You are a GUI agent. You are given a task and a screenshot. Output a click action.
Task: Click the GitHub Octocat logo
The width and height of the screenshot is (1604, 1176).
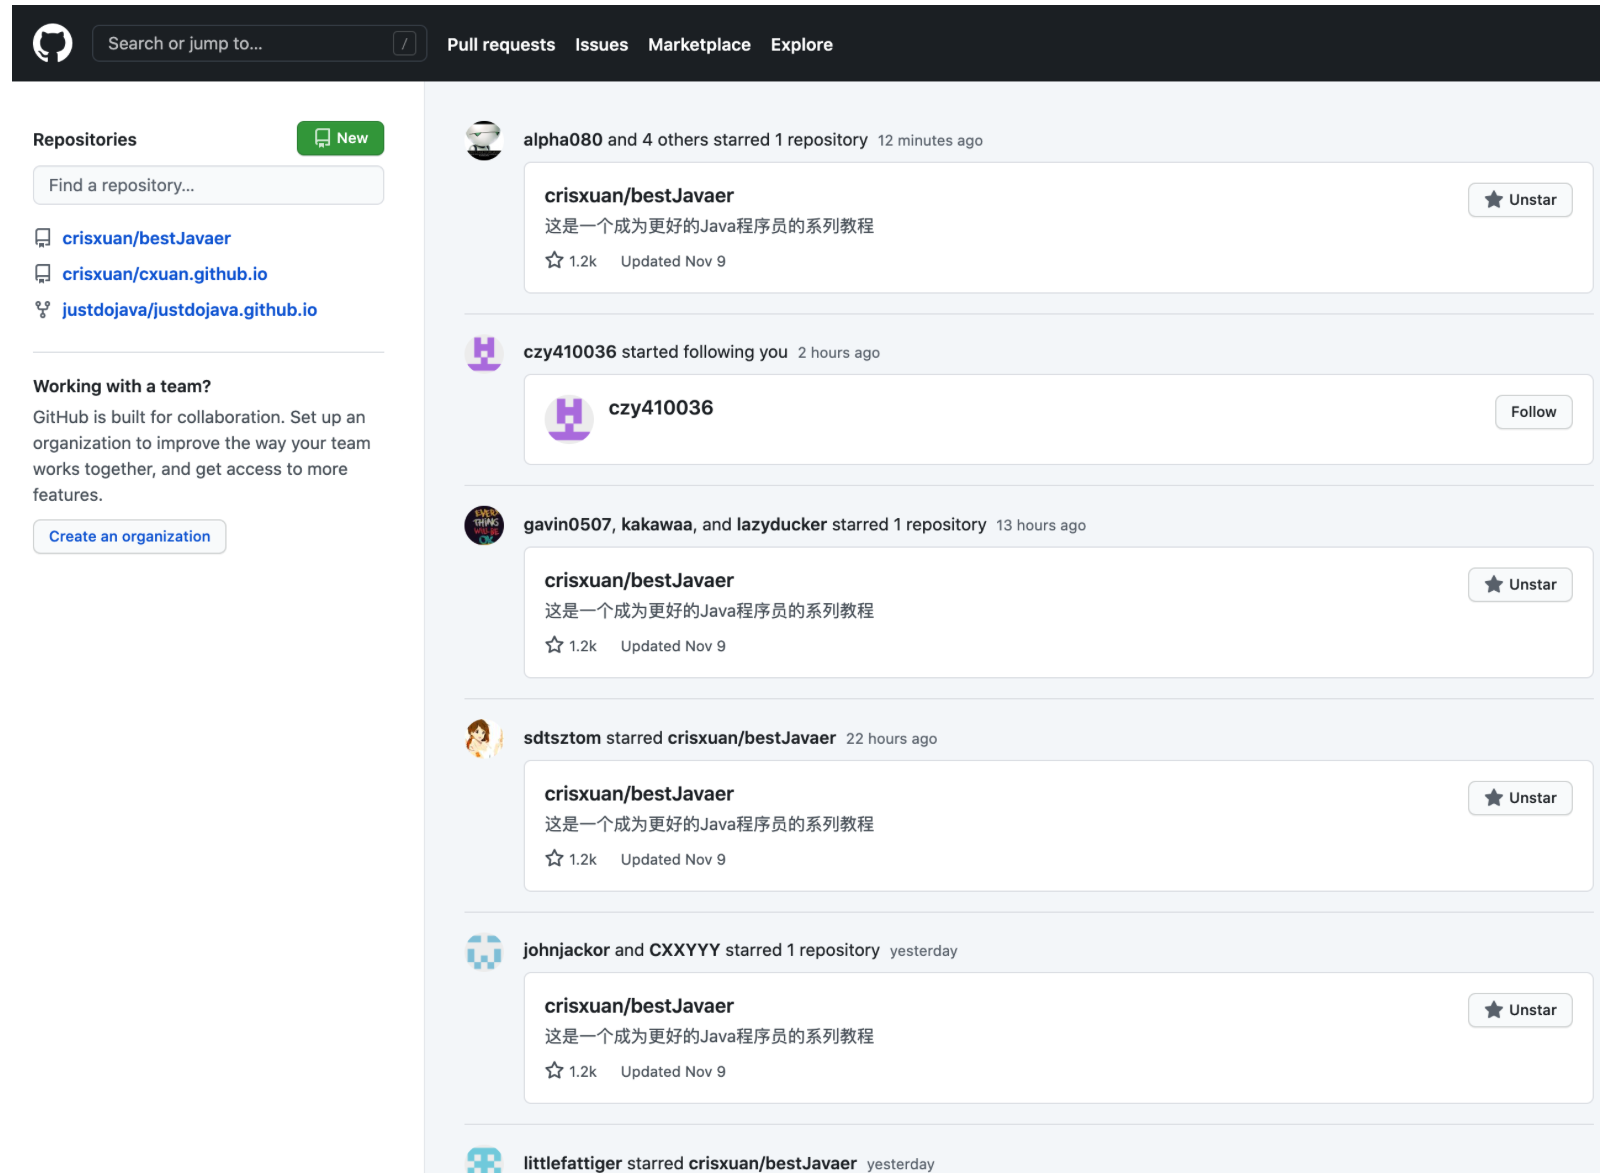tap(53, 44)
